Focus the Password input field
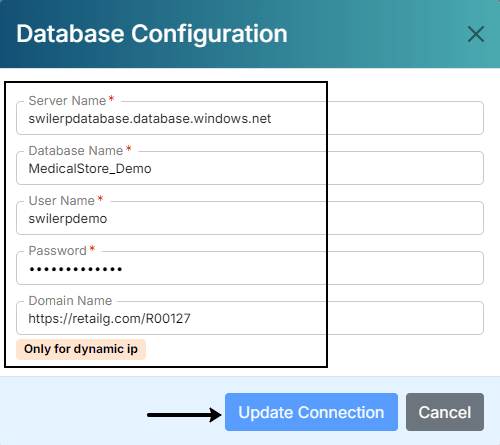 [x=250, y=268]
